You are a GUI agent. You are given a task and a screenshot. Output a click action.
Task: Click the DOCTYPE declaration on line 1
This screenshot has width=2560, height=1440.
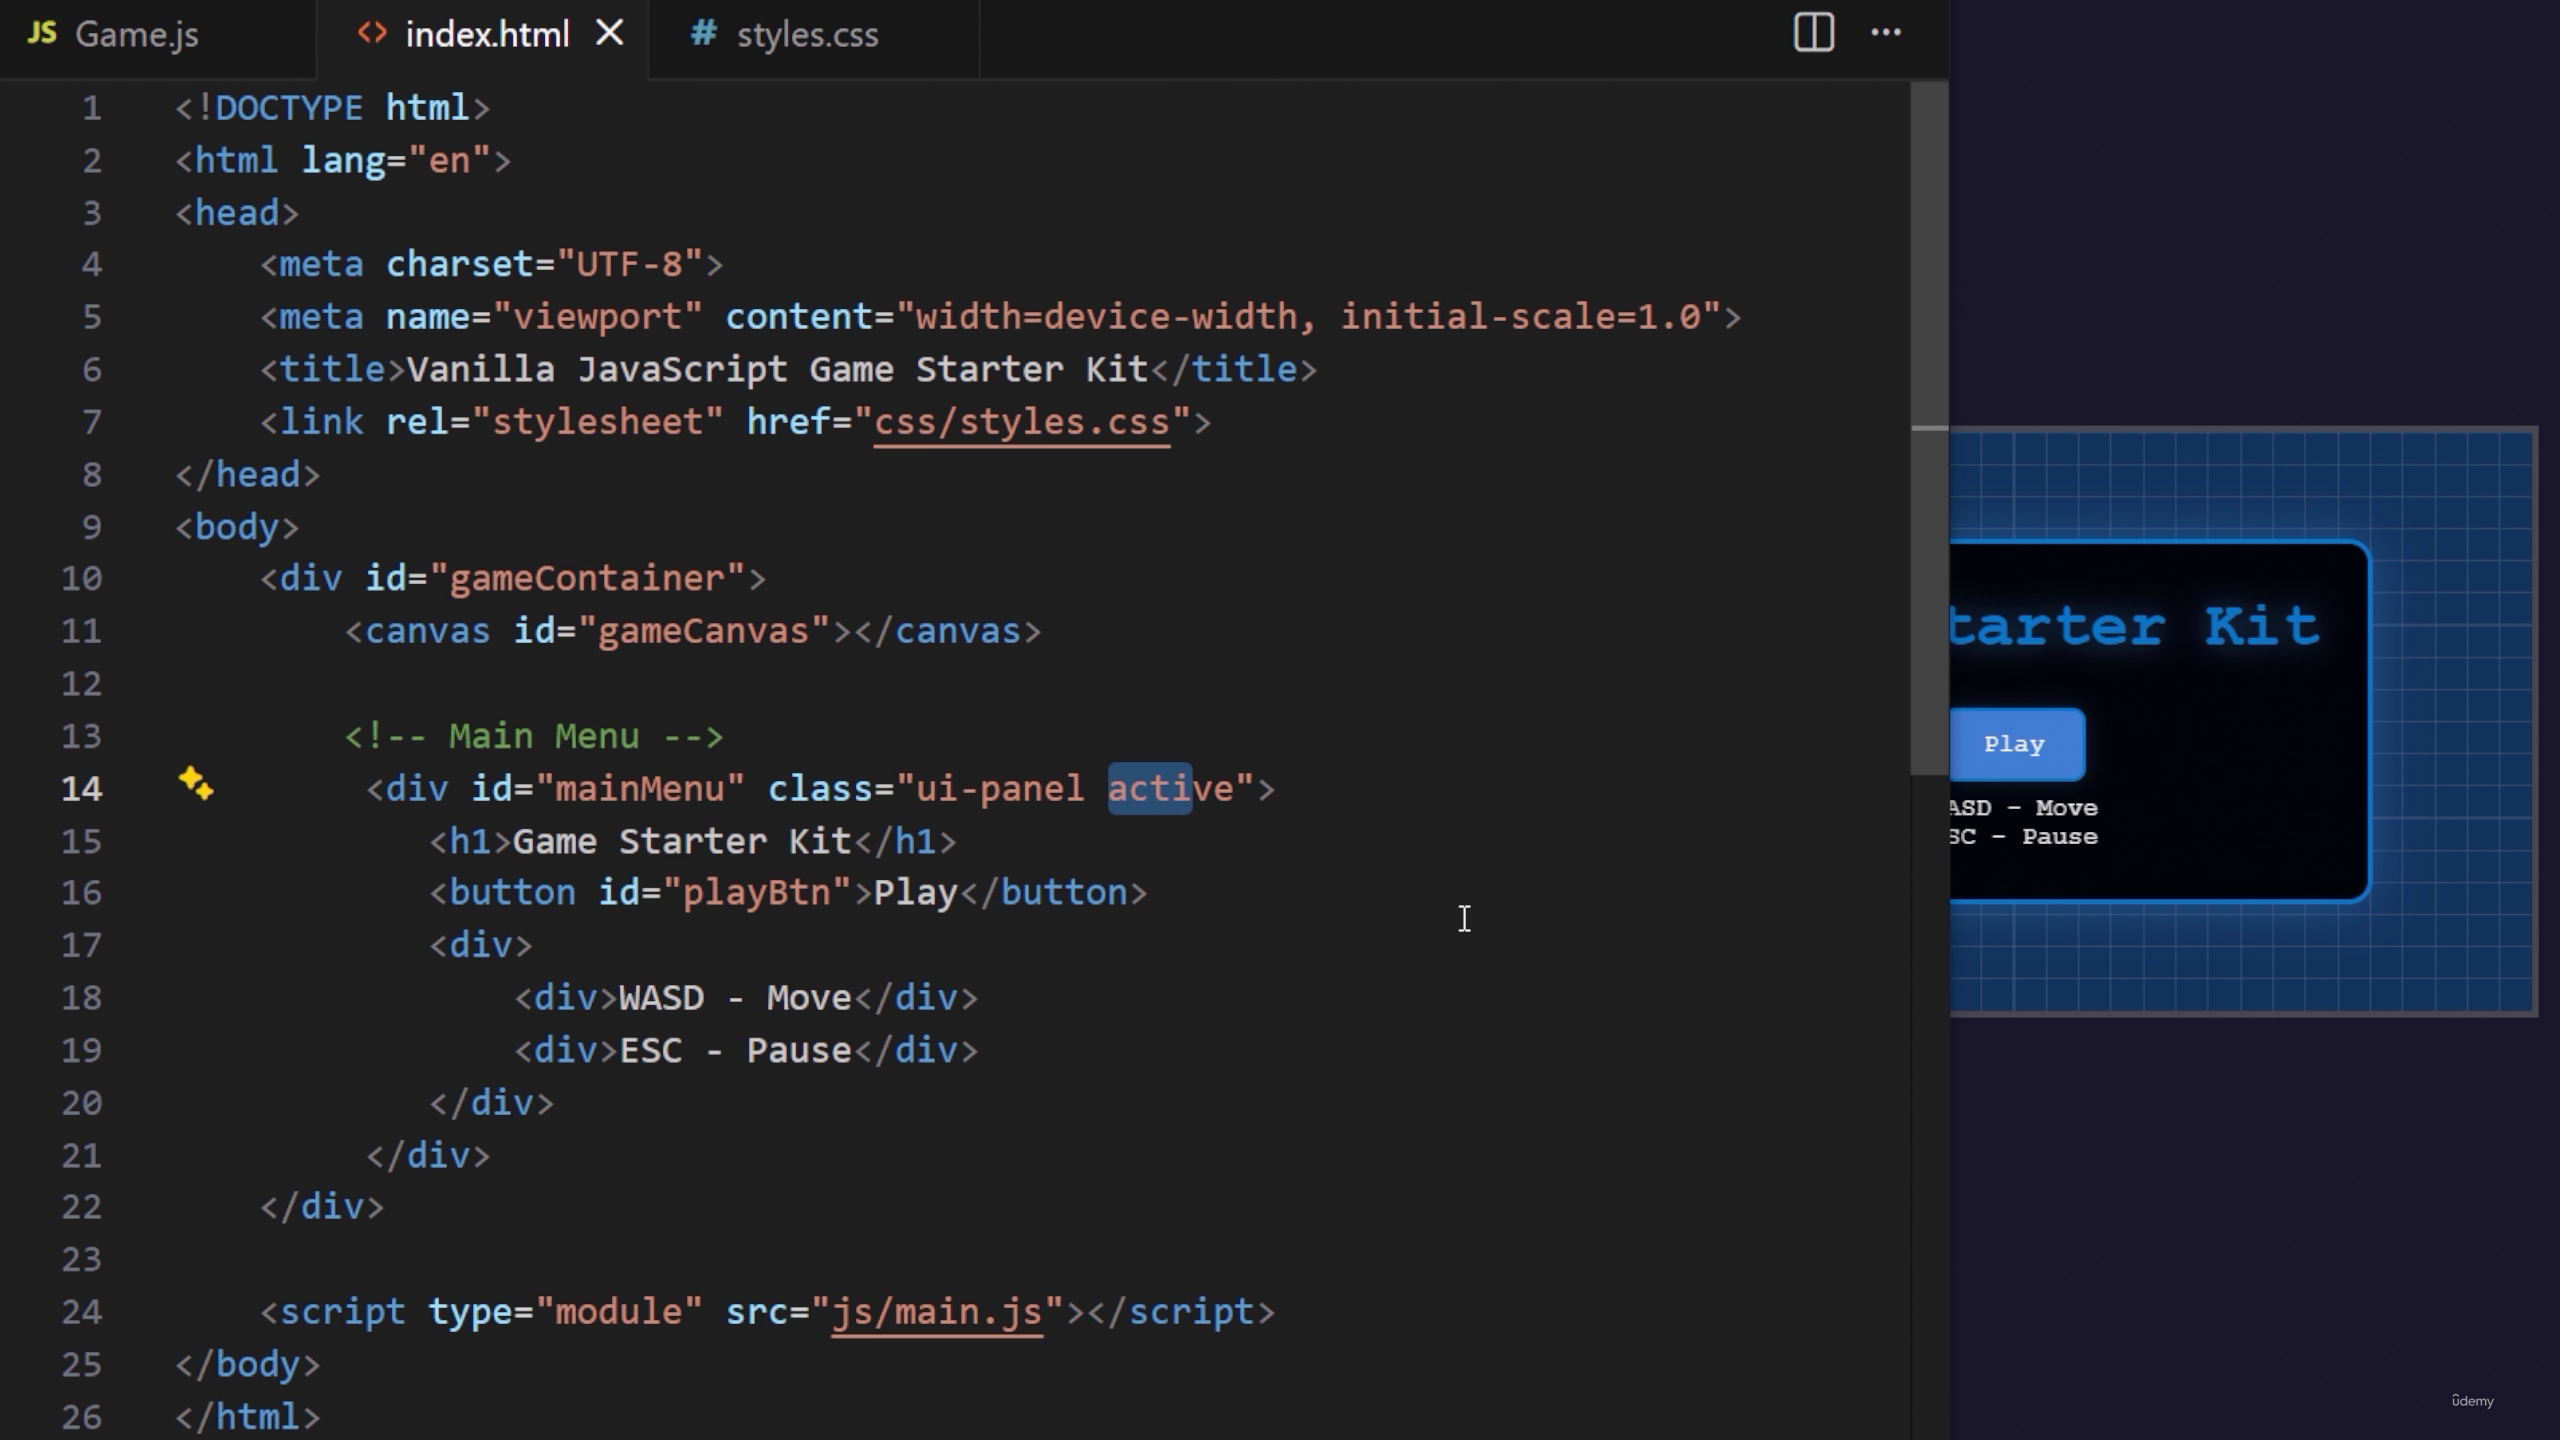click(x=333, y=108)
